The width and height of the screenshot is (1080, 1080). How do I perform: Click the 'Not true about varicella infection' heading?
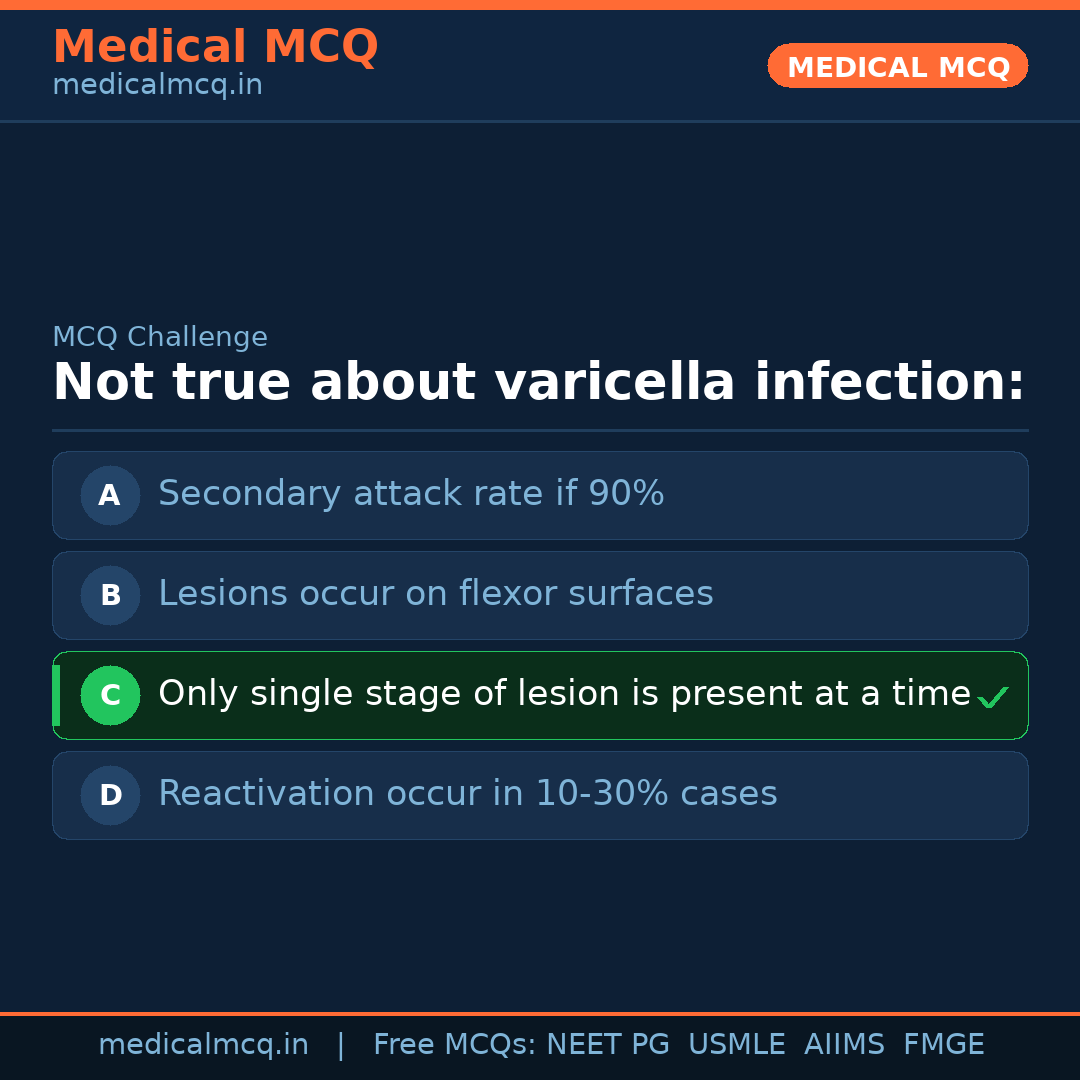coord(539,383)
